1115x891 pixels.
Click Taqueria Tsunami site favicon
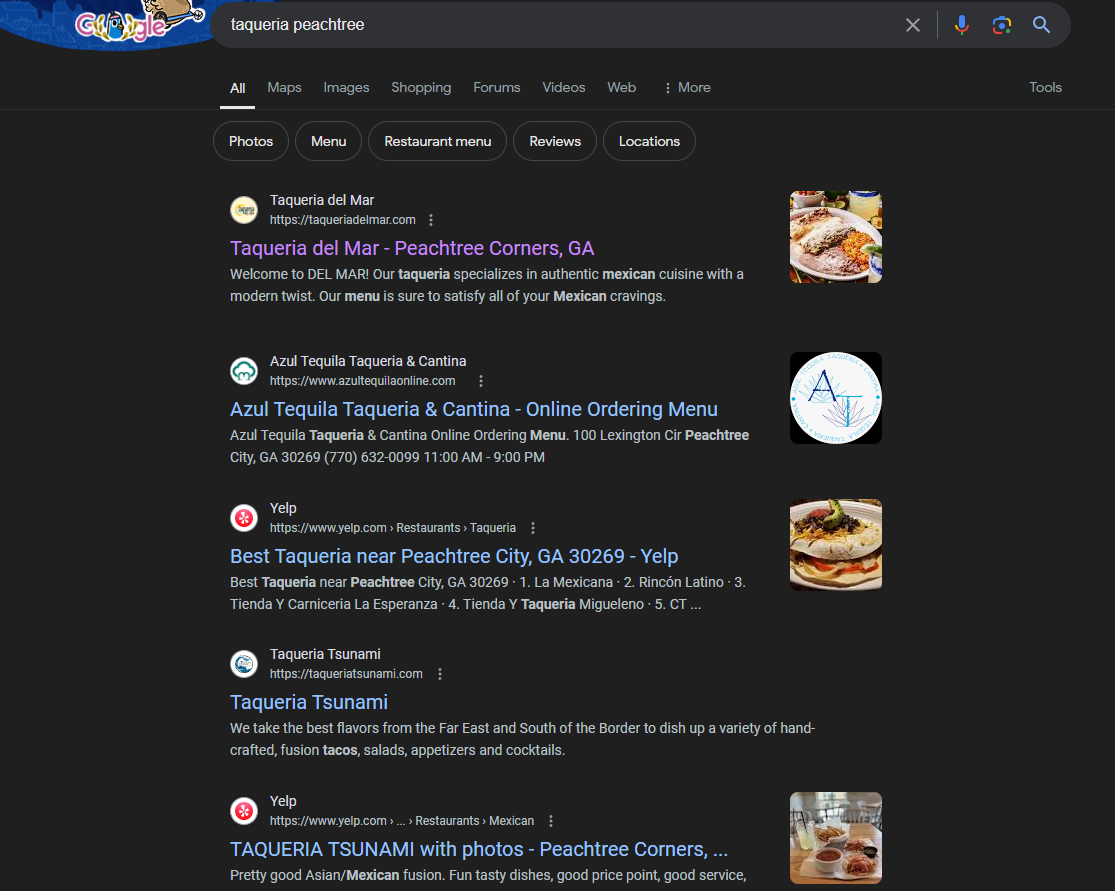(x=244, y=663)
